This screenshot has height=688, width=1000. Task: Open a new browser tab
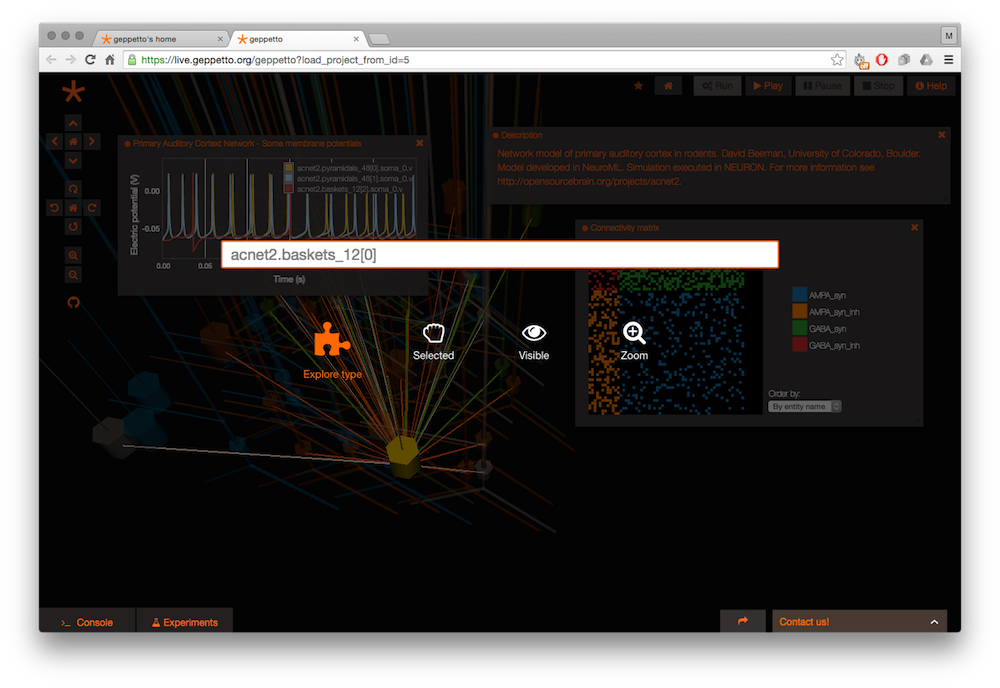tap(379, 40)
